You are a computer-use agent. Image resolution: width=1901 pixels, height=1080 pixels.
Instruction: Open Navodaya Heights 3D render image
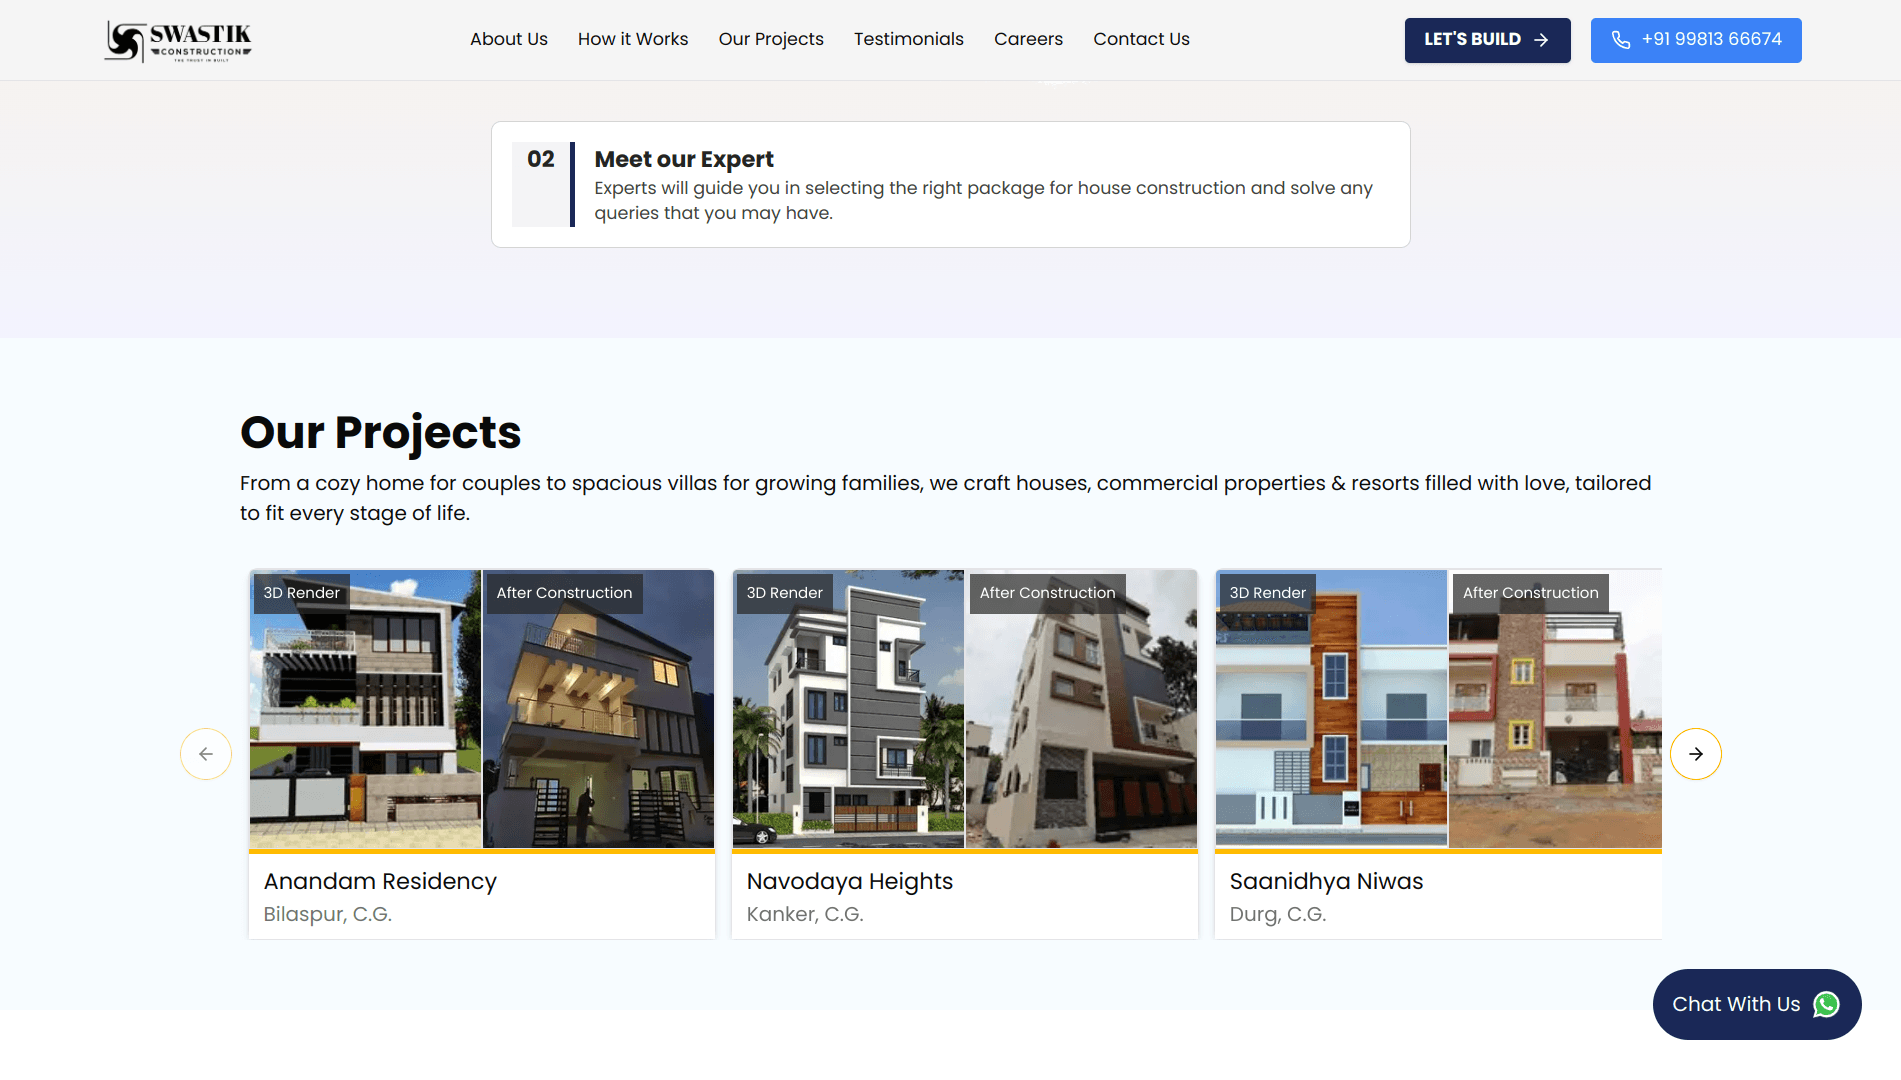click(x=848, y=710)
